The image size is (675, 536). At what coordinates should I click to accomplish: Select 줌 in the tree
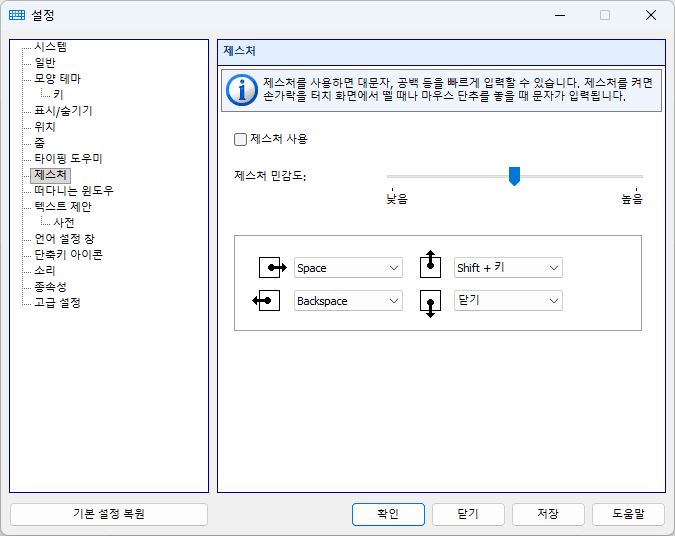click(40, 143)
